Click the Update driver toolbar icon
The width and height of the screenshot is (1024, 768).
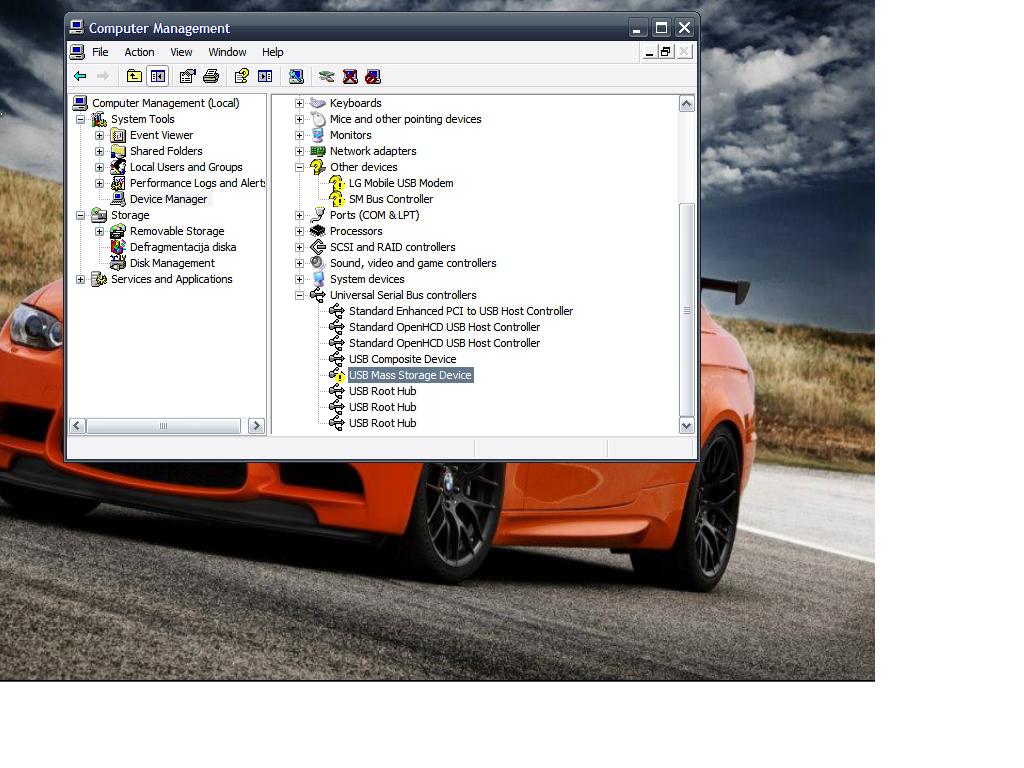click(326, 76)
